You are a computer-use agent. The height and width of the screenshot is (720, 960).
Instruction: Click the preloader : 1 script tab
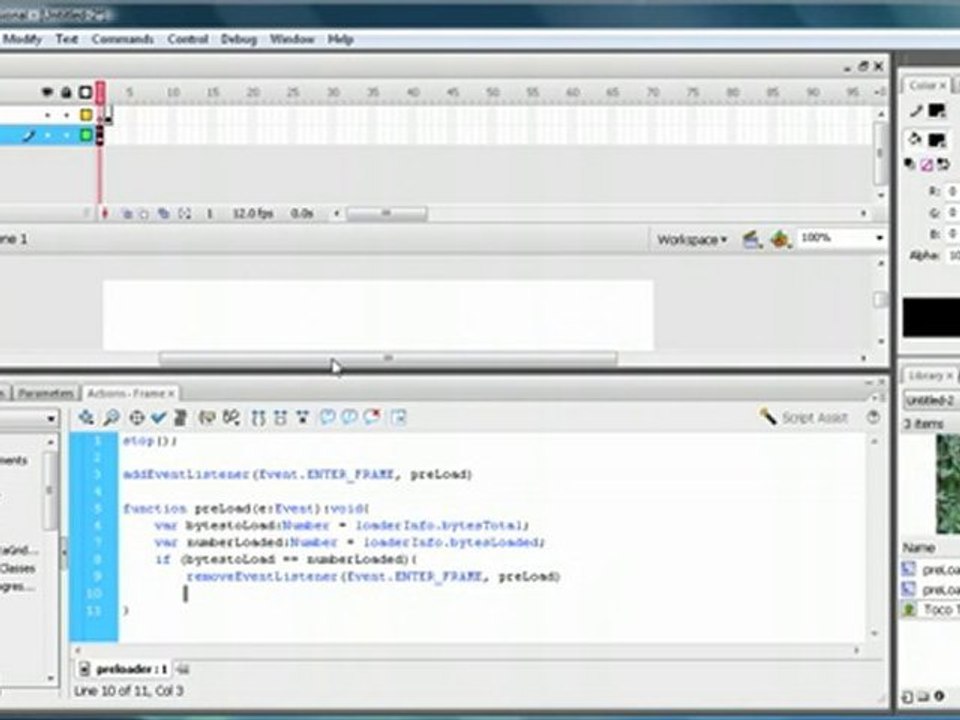[125, 669]
